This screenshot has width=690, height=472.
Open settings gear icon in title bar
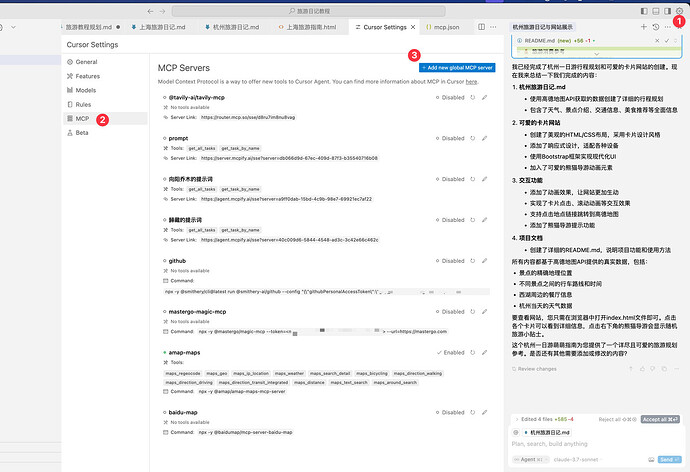pos(679,11)
